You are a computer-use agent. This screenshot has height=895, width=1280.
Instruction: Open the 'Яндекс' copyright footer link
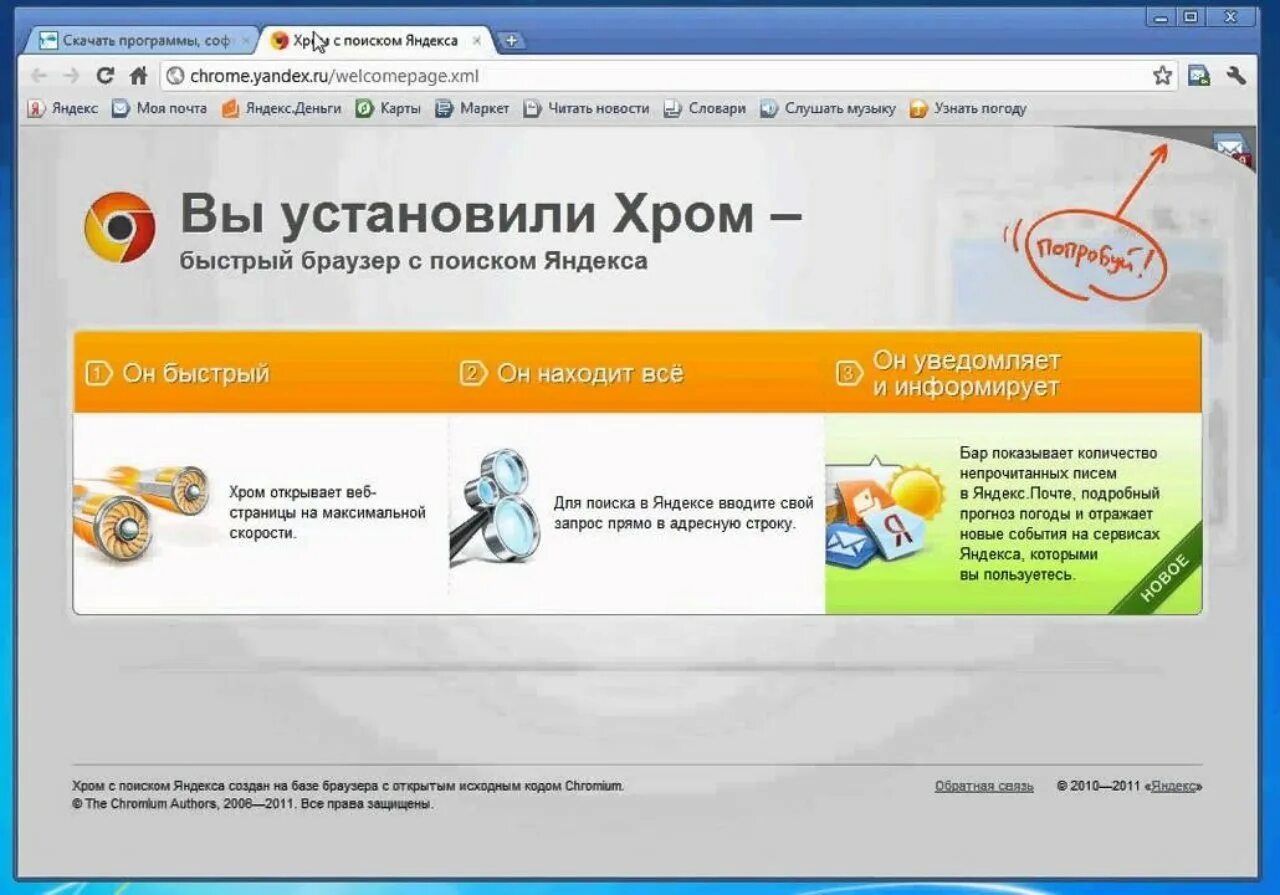1173,786
